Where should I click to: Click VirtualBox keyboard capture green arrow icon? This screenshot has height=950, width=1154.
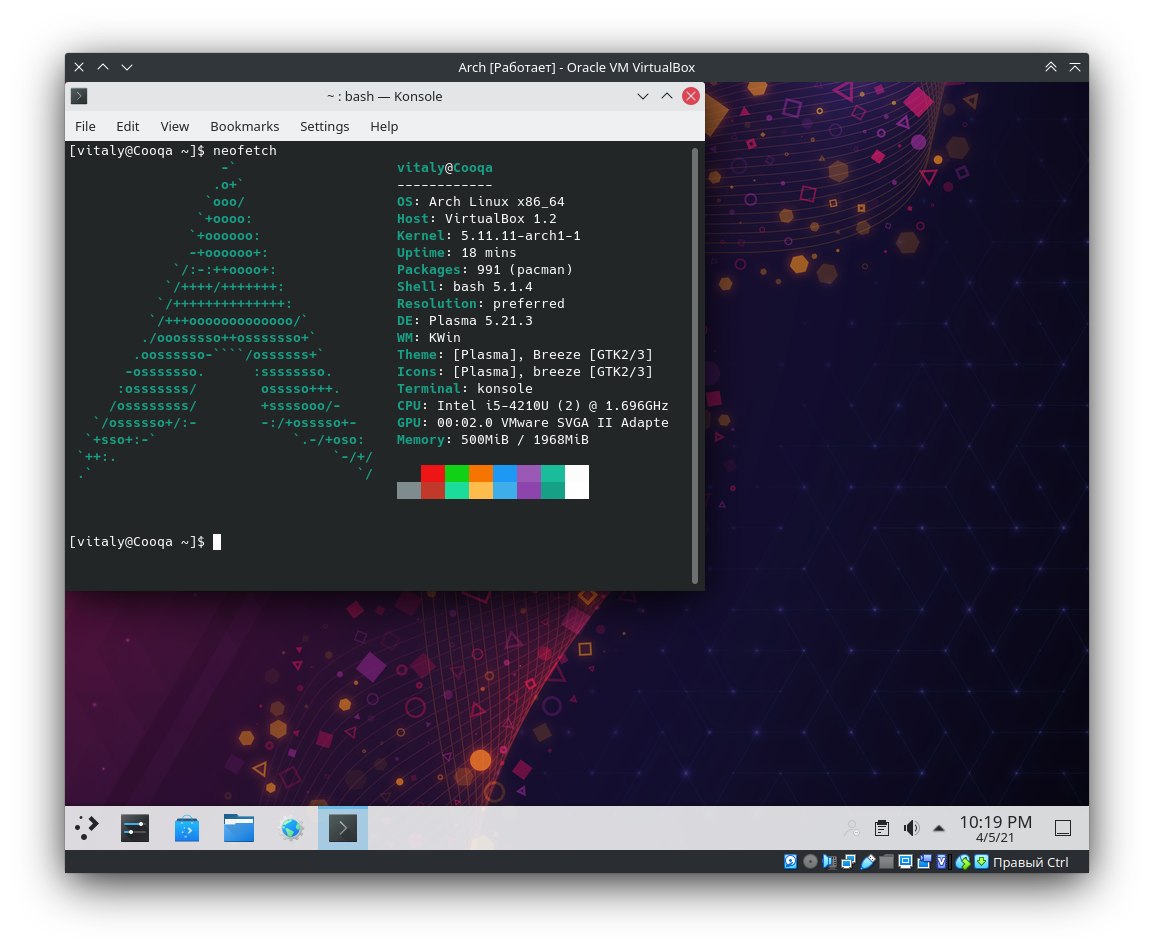[981, 862]
